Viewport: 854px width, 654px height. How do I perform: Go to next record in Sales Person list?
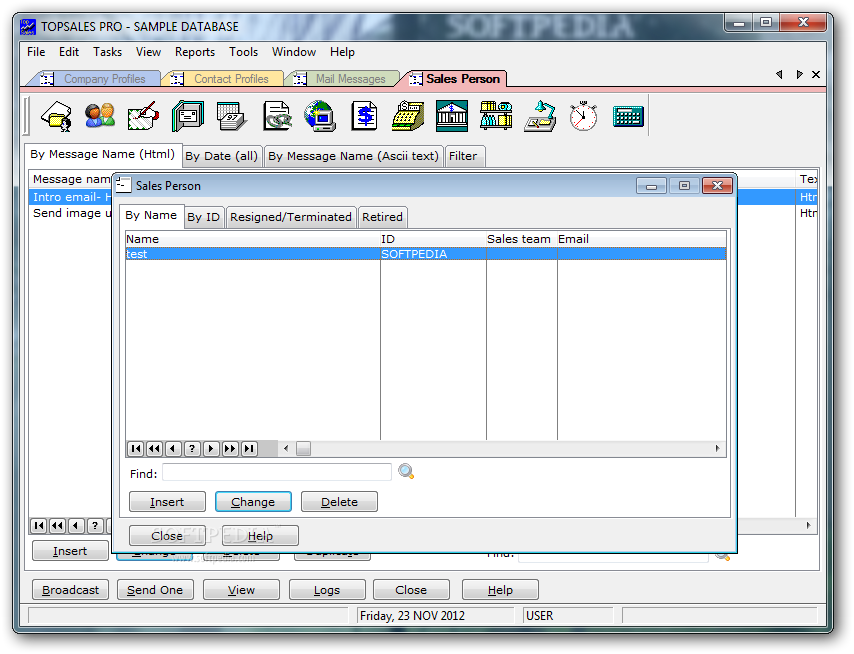click(211, 449)
